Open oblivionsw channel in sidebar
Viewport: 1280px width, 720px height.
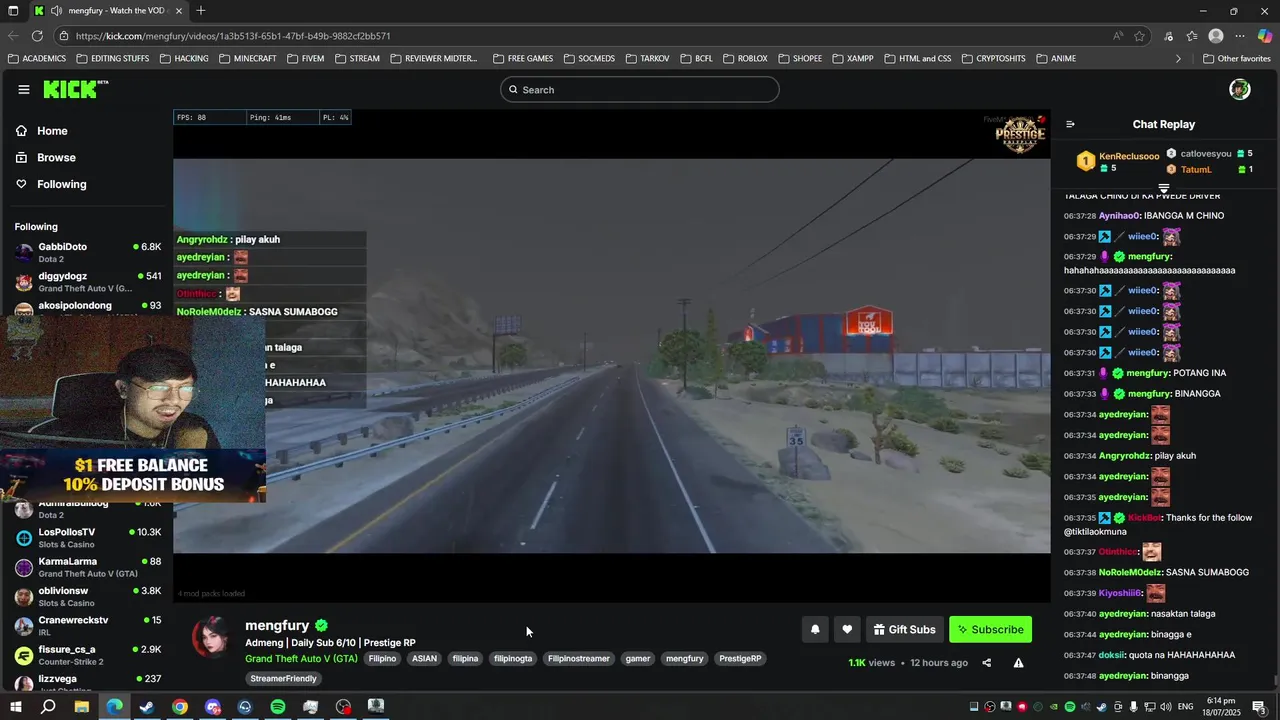click(88, 597)
